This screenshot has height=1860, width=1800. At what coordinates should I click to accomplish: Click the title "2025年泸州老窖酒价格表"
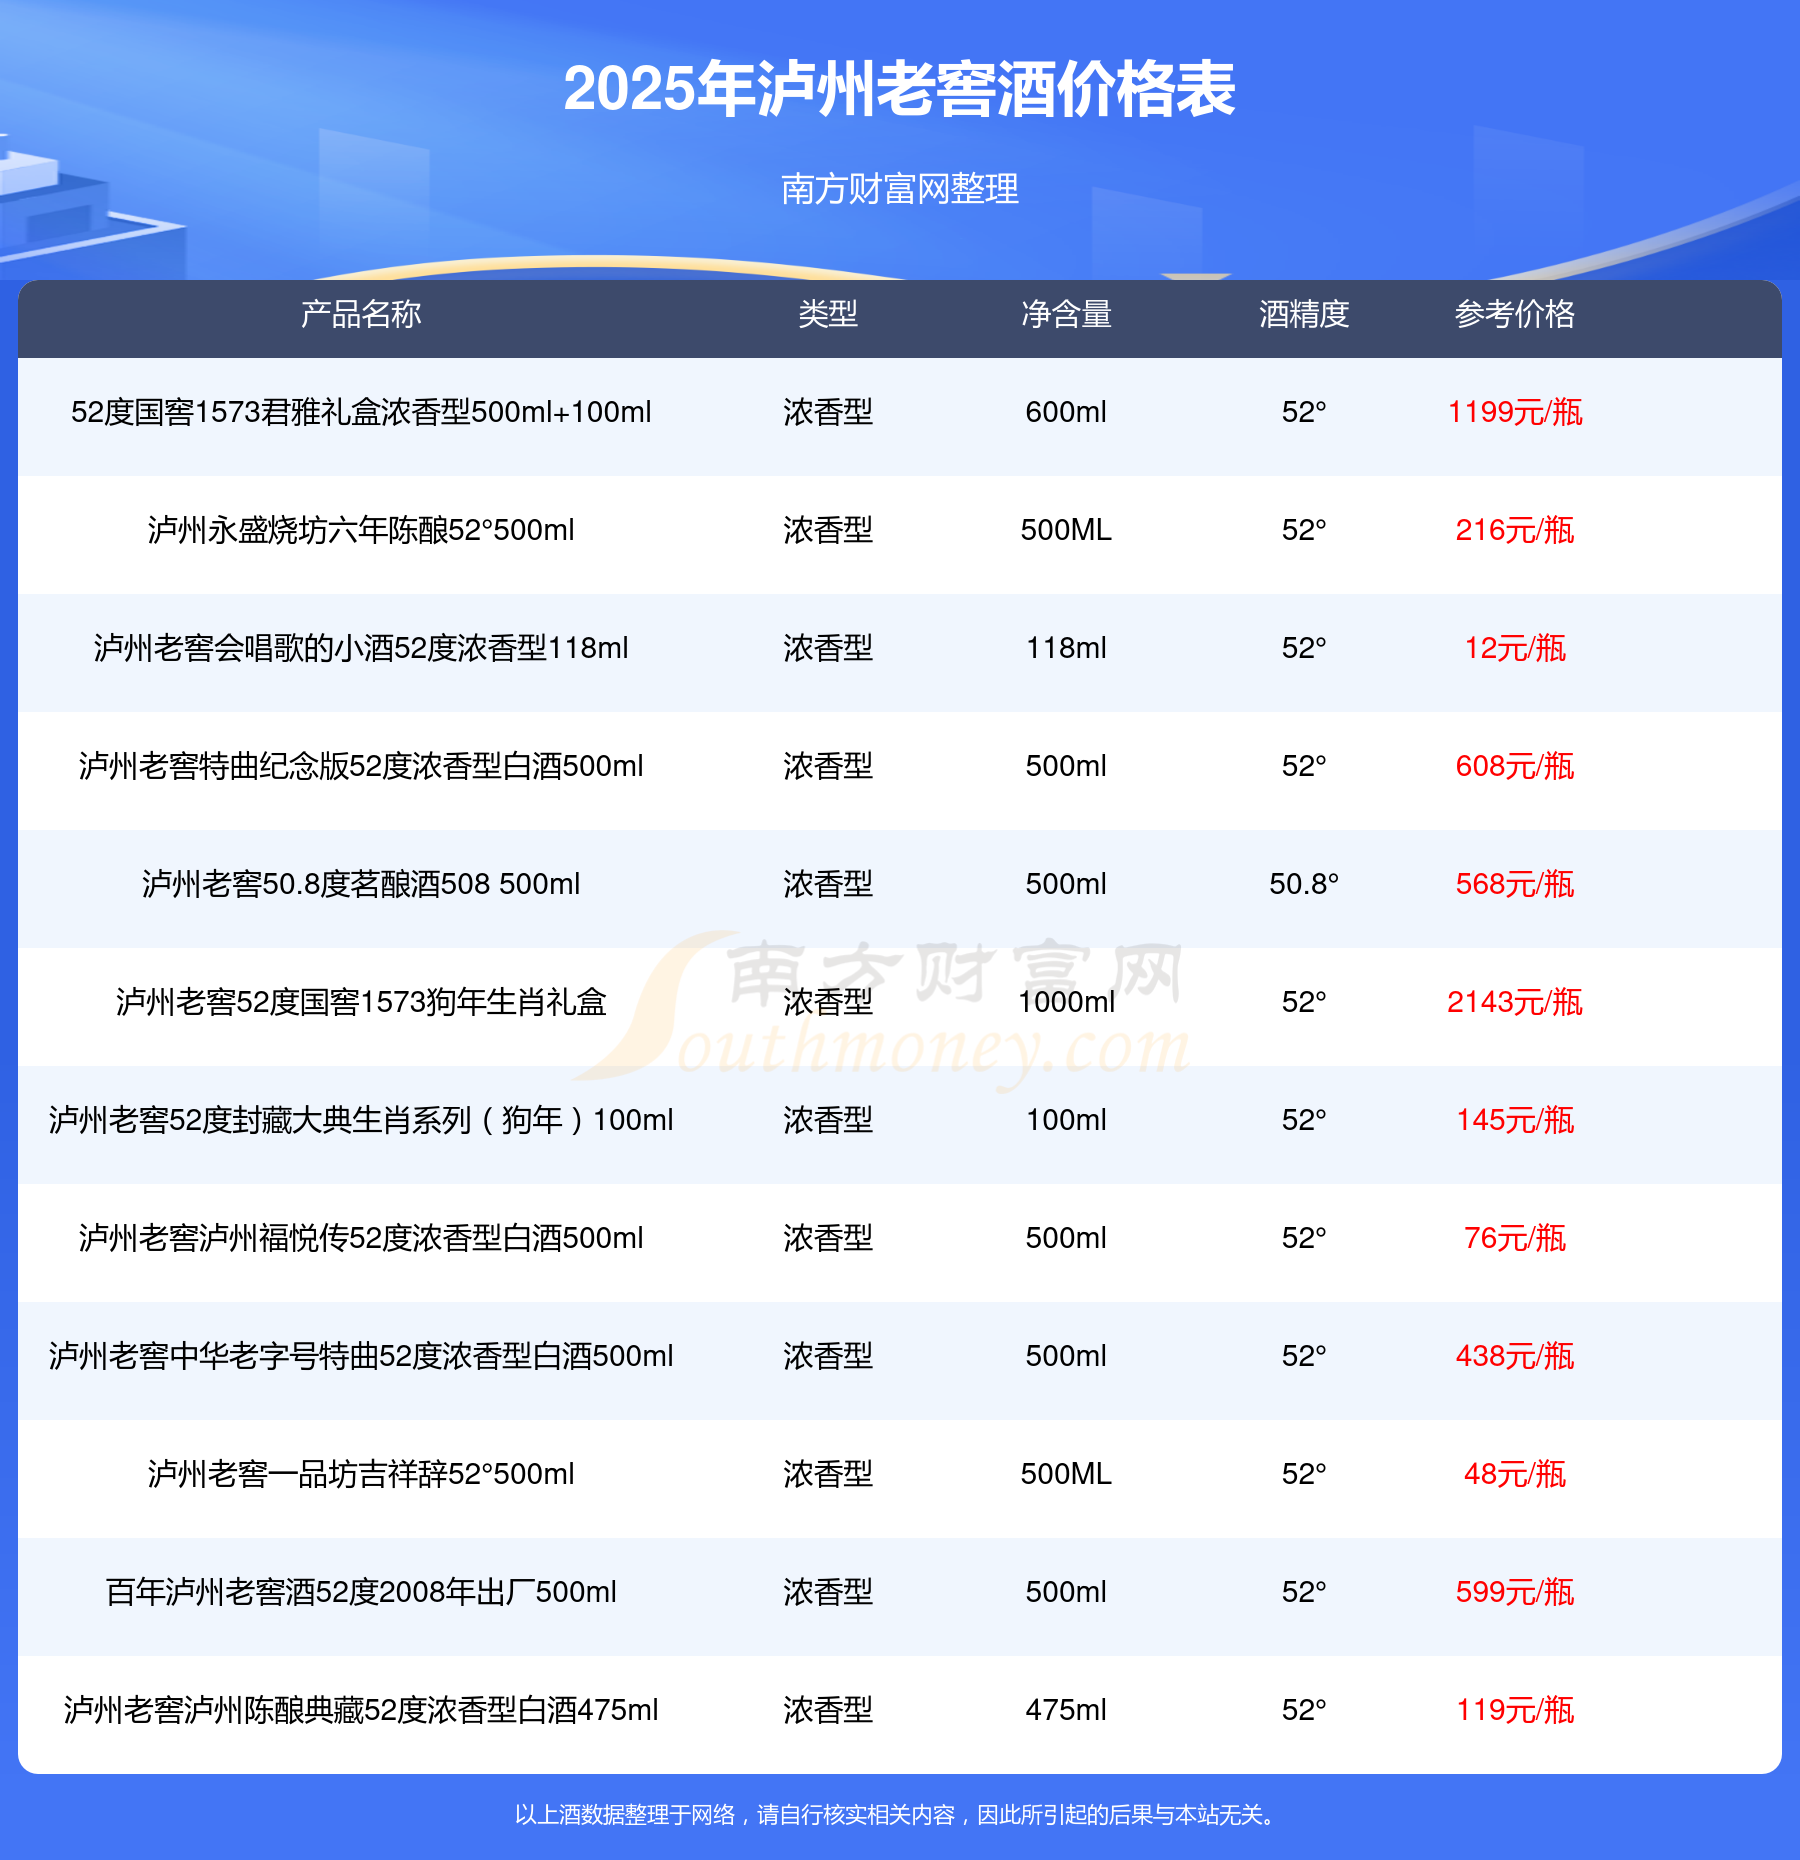click(x=900, y=90)
